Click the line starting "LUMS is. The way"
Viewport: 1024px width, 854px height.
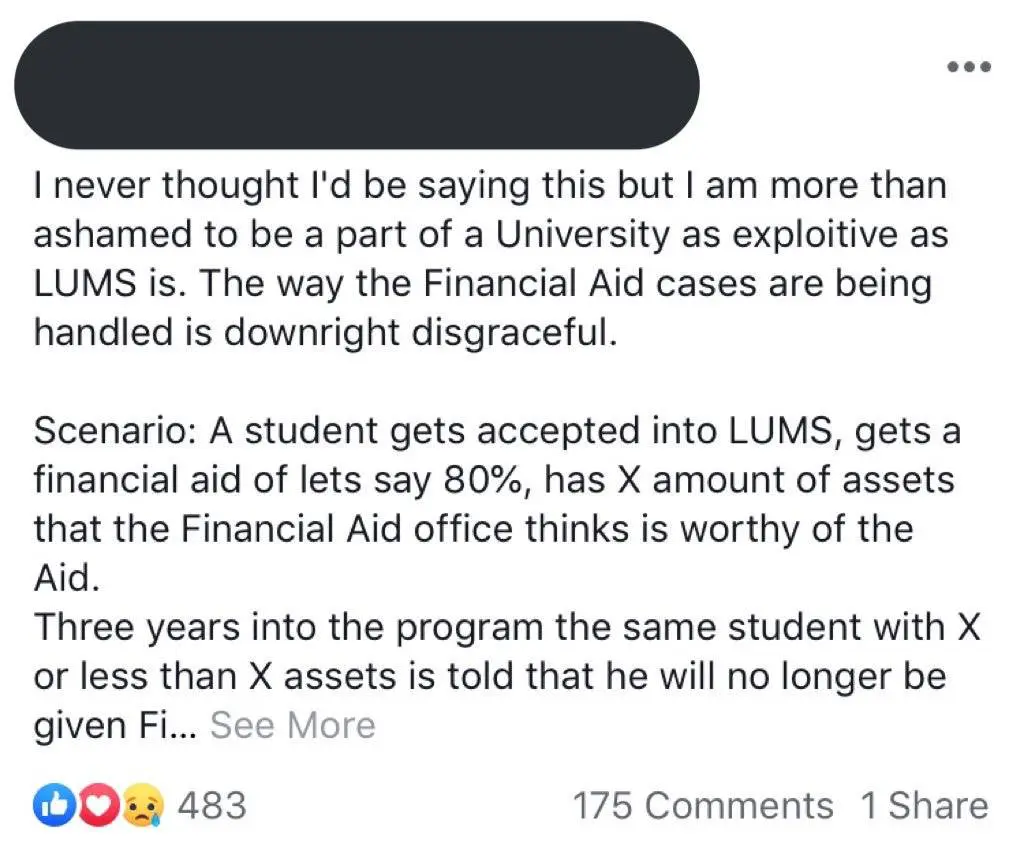click(482, 284)
